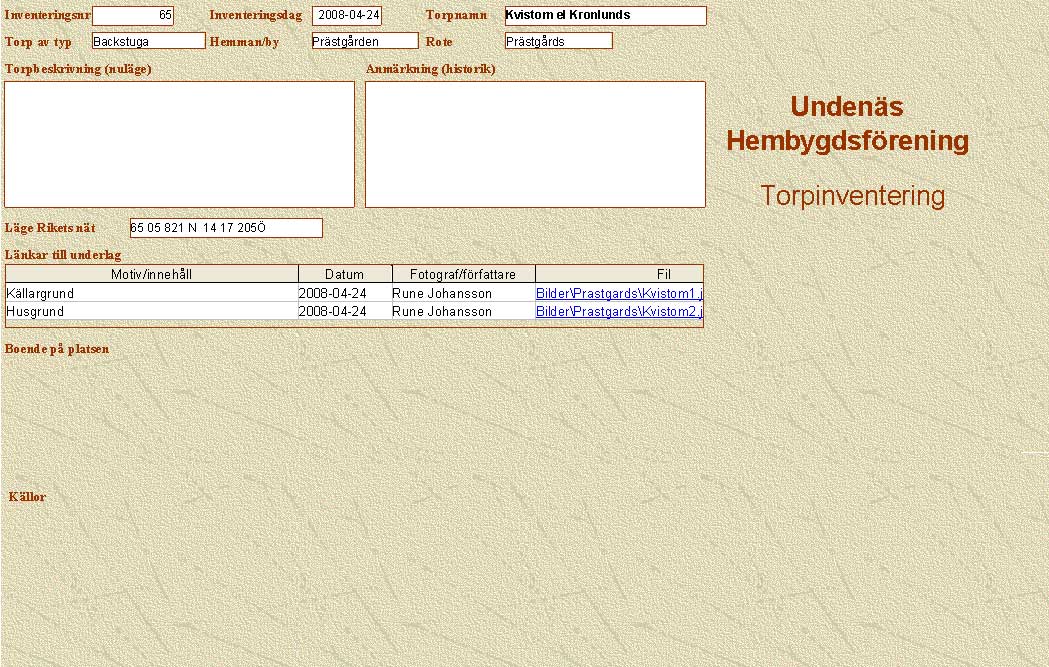Click the Läge Rikets nät coordinates field
Viewport: 1049px width, 667px height.
point(226,228)
